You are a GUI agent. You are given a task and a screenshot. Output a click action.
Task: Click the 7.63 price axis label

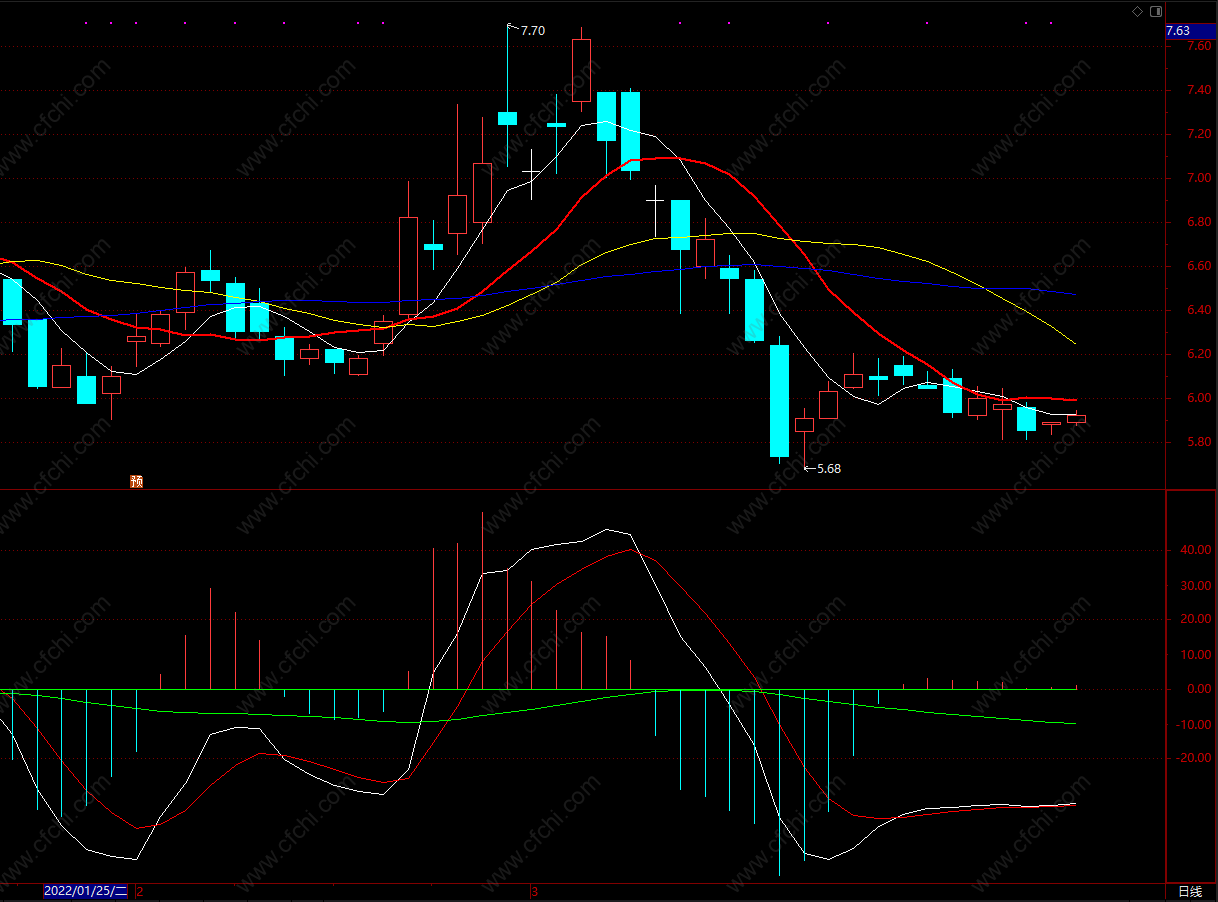[1190, 31]
